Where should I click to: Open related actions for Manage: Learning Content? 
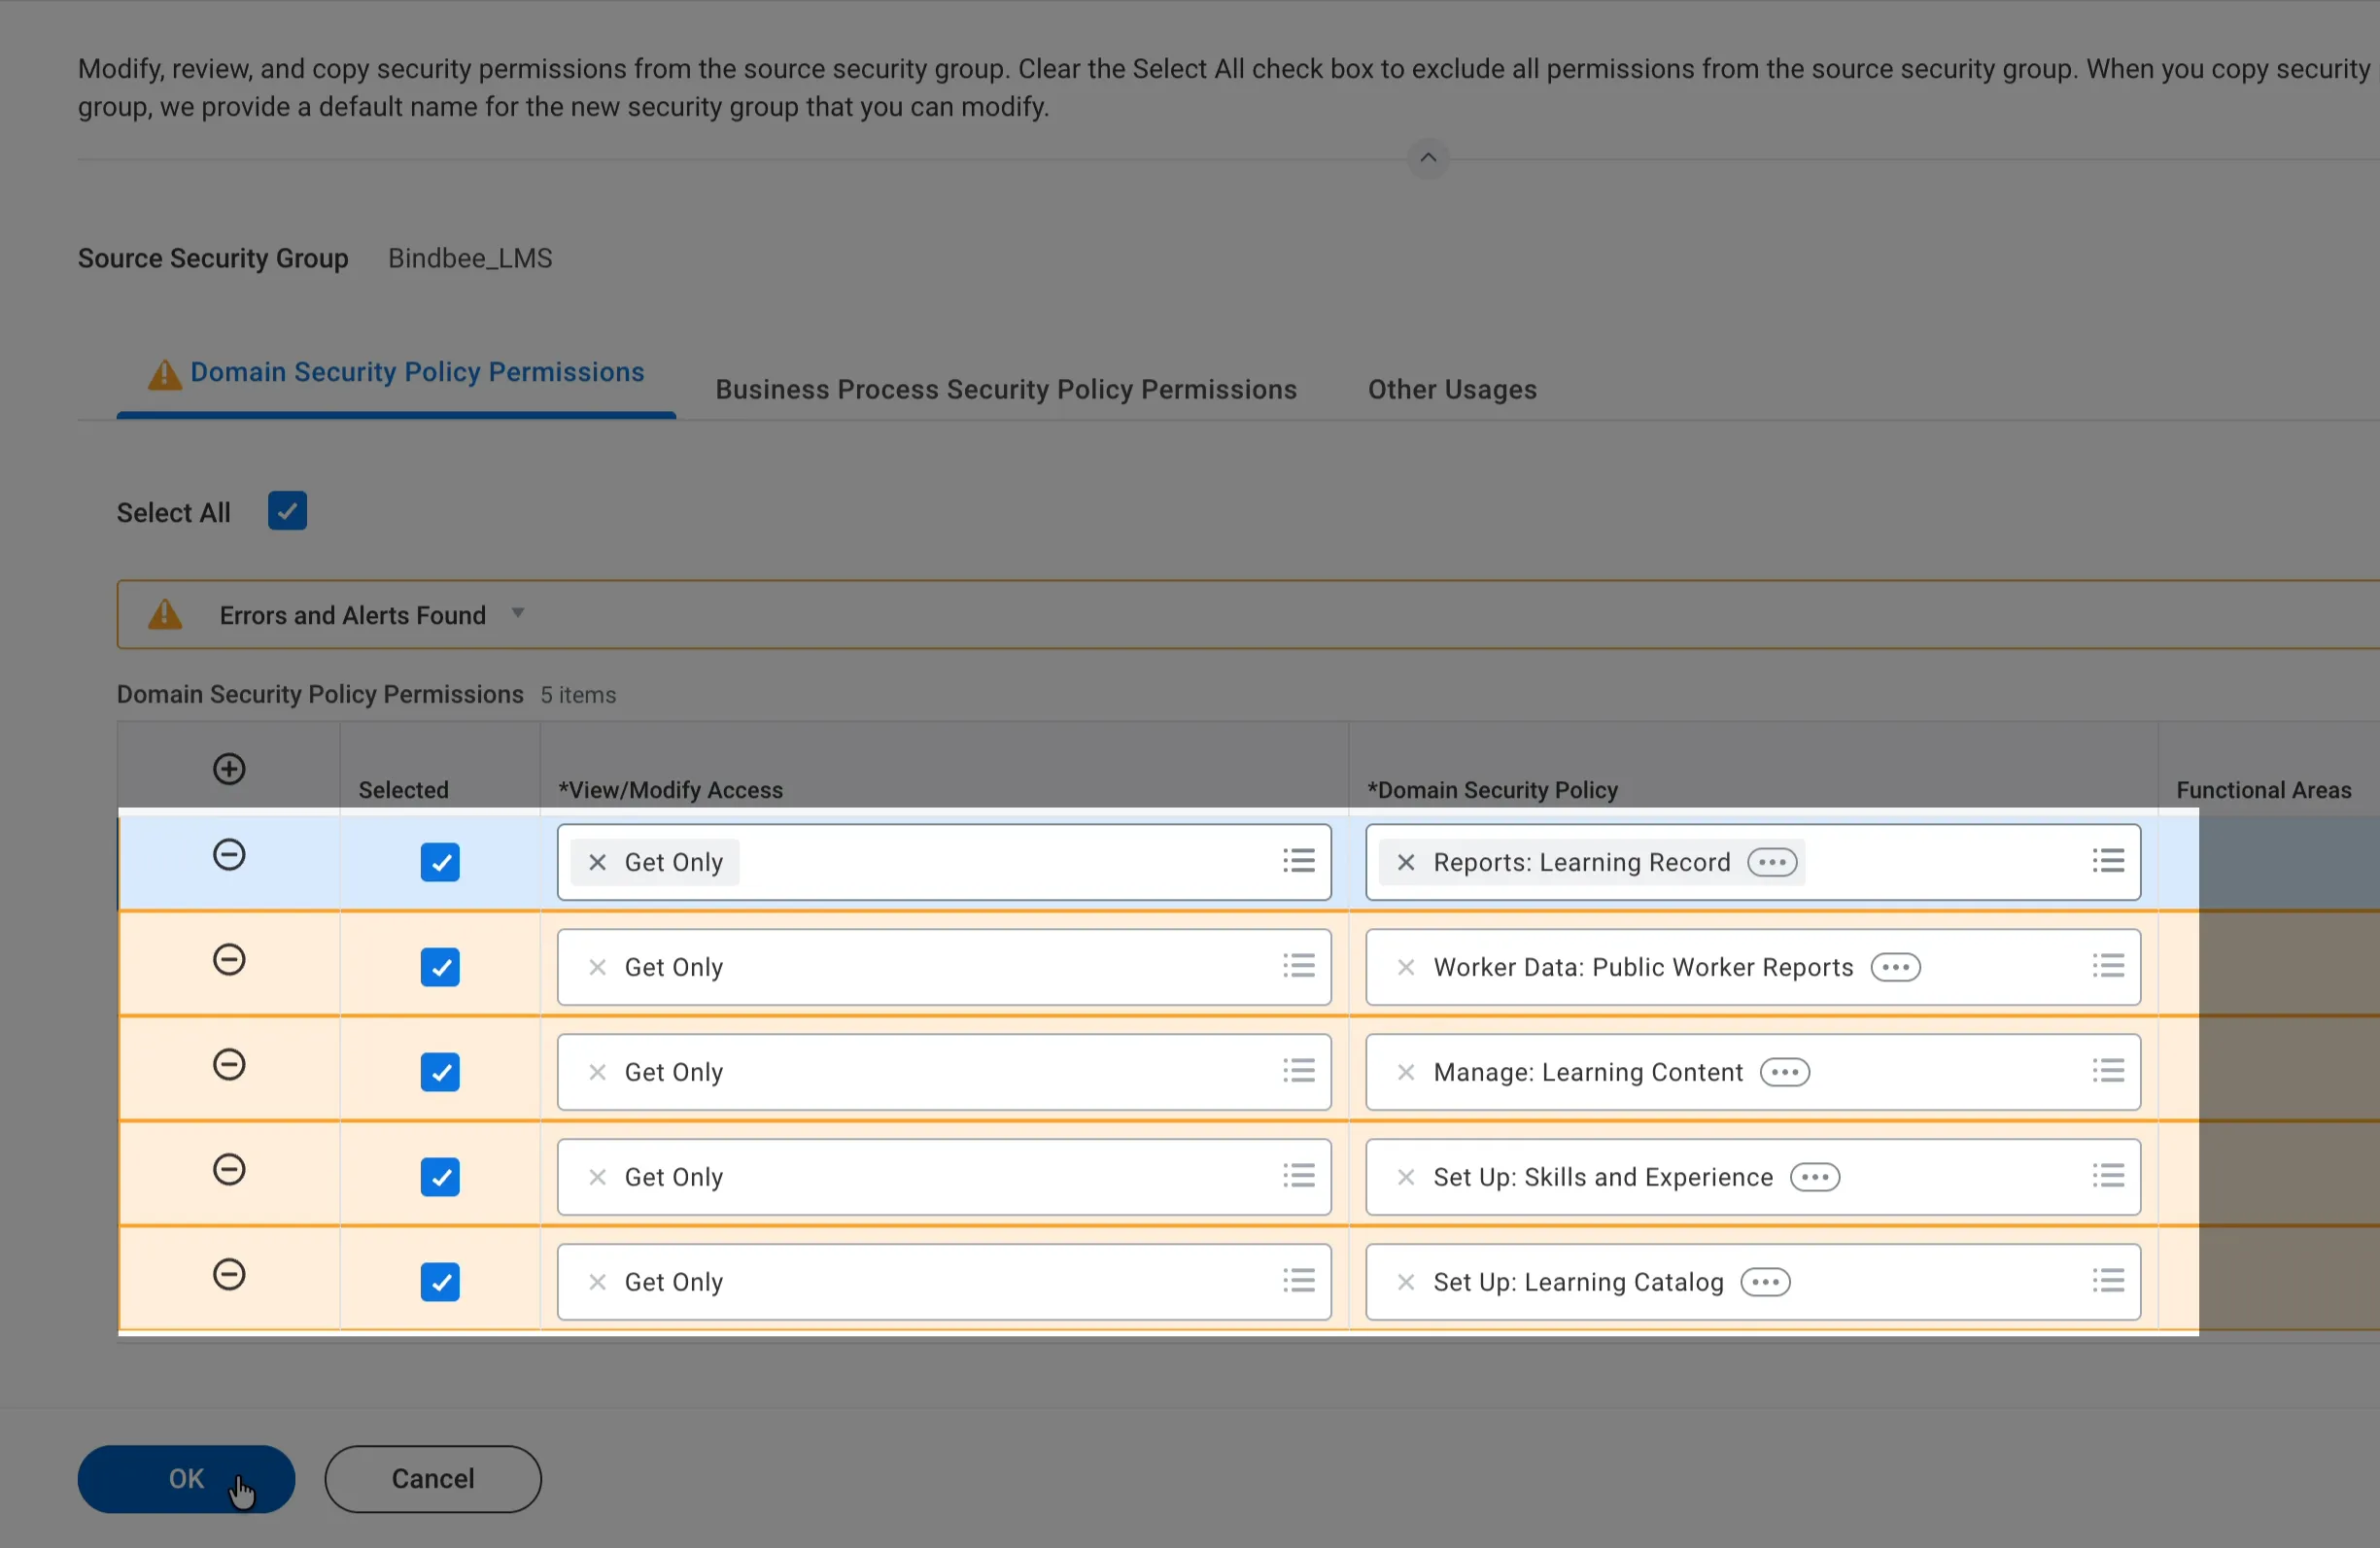[1785, 1072]
